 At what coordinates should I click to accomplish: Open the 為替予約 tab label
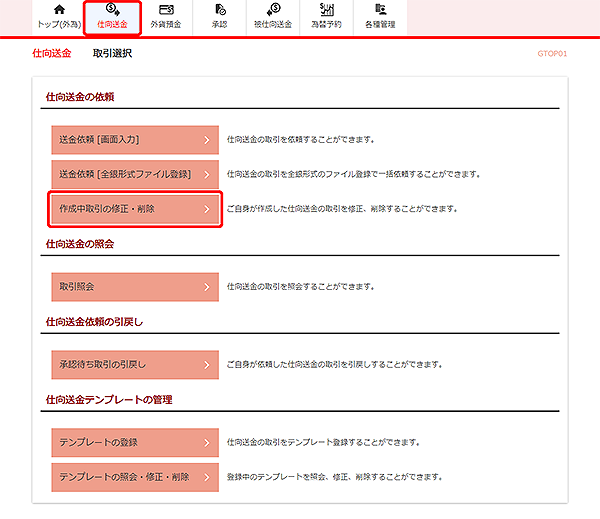click(326, 24)
